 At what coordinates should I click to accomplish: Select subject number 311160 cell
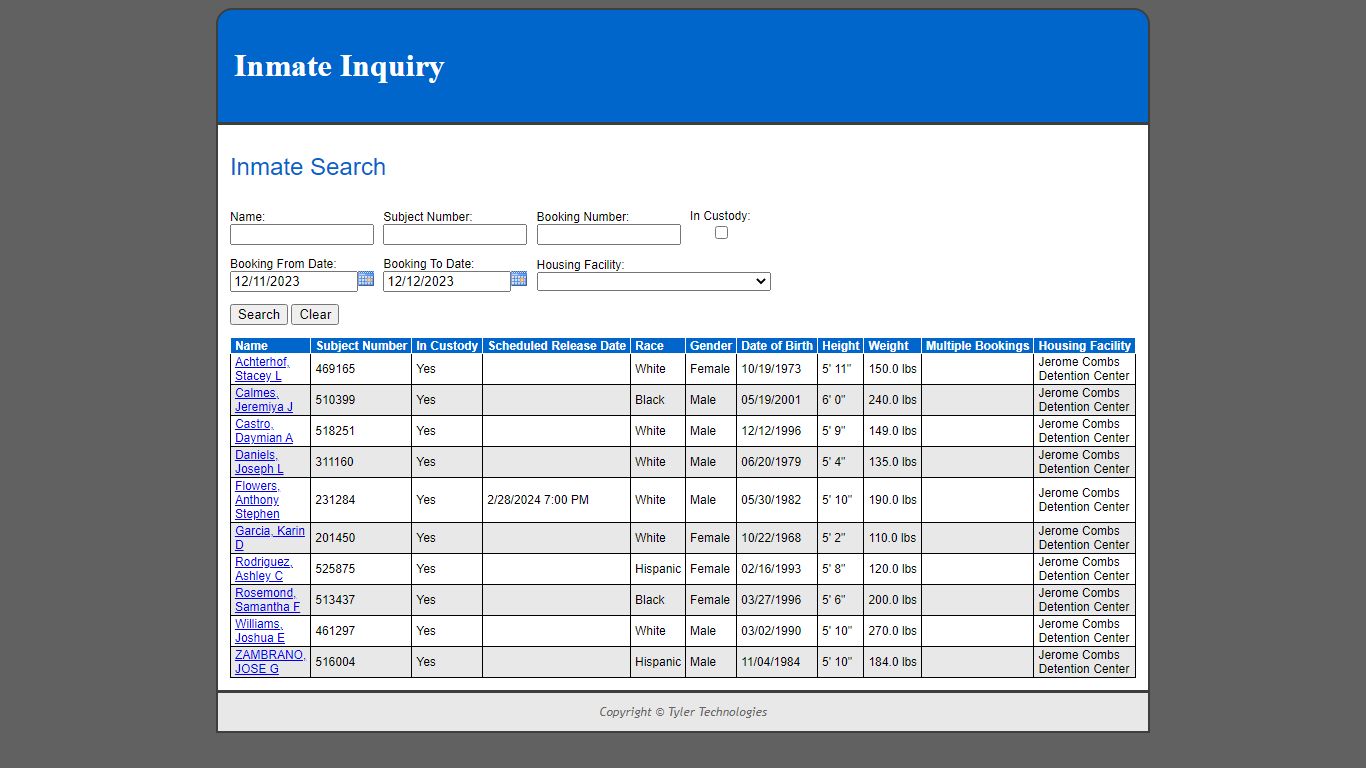click(361, 462)
